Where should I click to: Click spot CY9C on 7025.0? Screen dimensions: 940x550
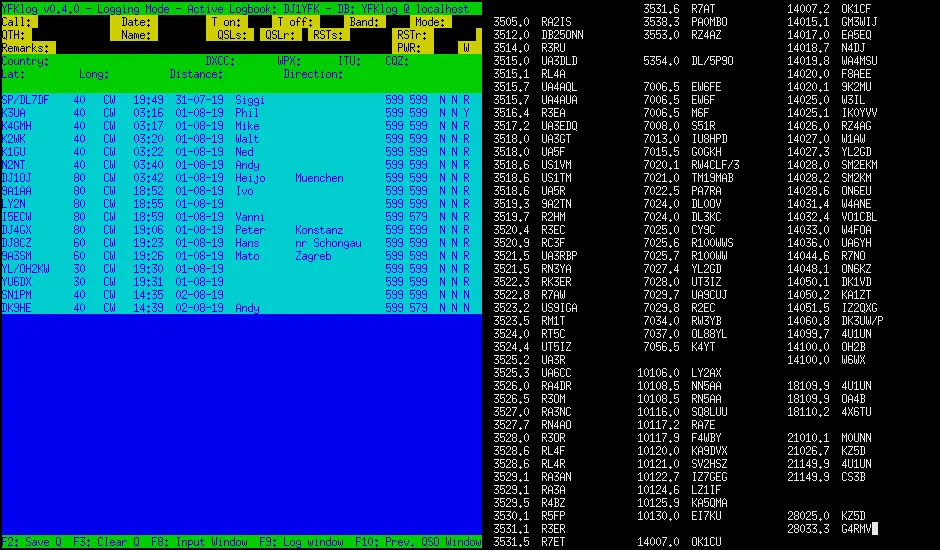point(679,230)
